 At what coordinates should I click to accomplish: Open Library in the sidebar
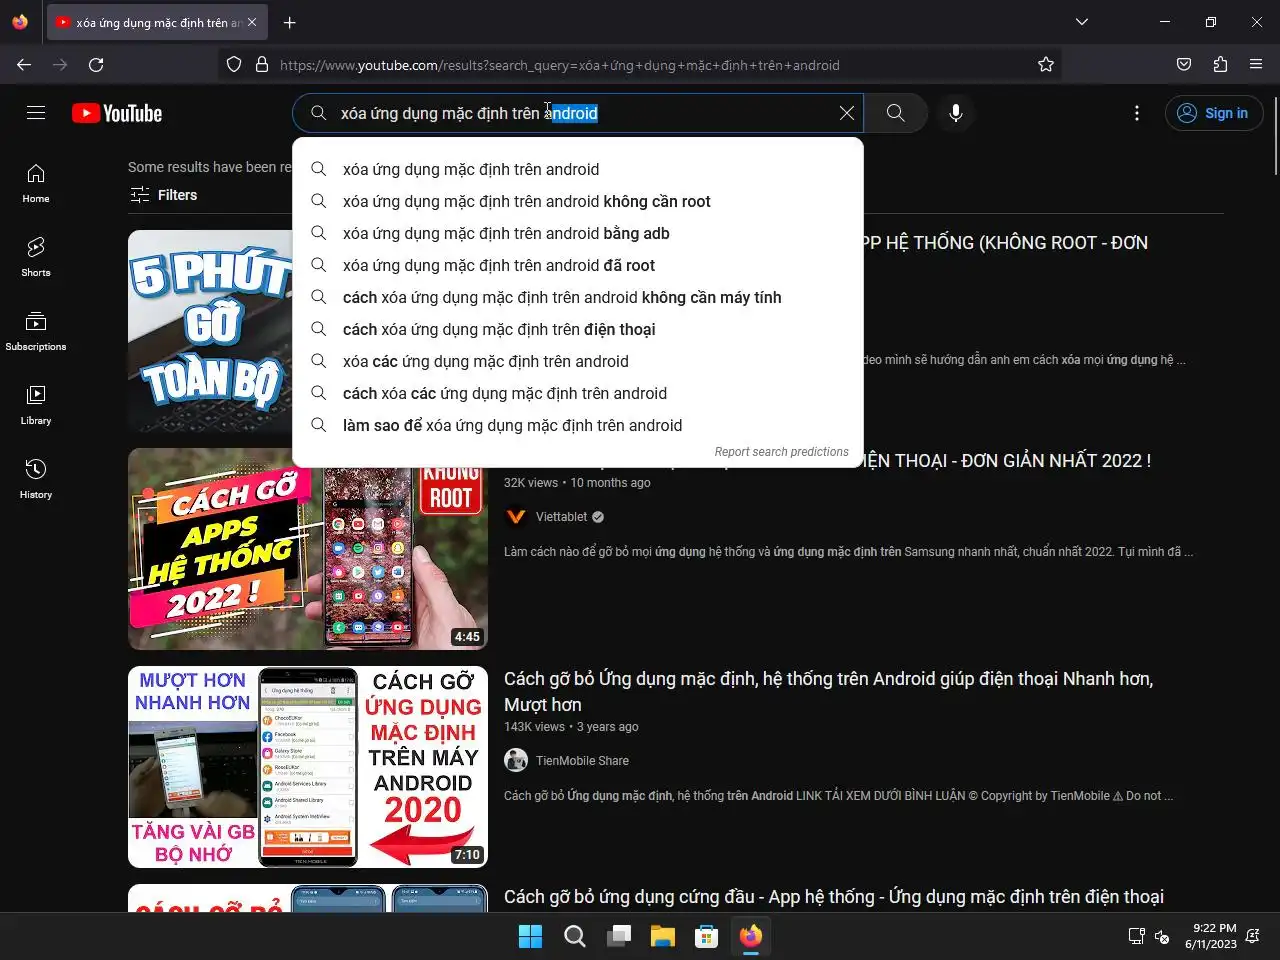tap(36, 405)
